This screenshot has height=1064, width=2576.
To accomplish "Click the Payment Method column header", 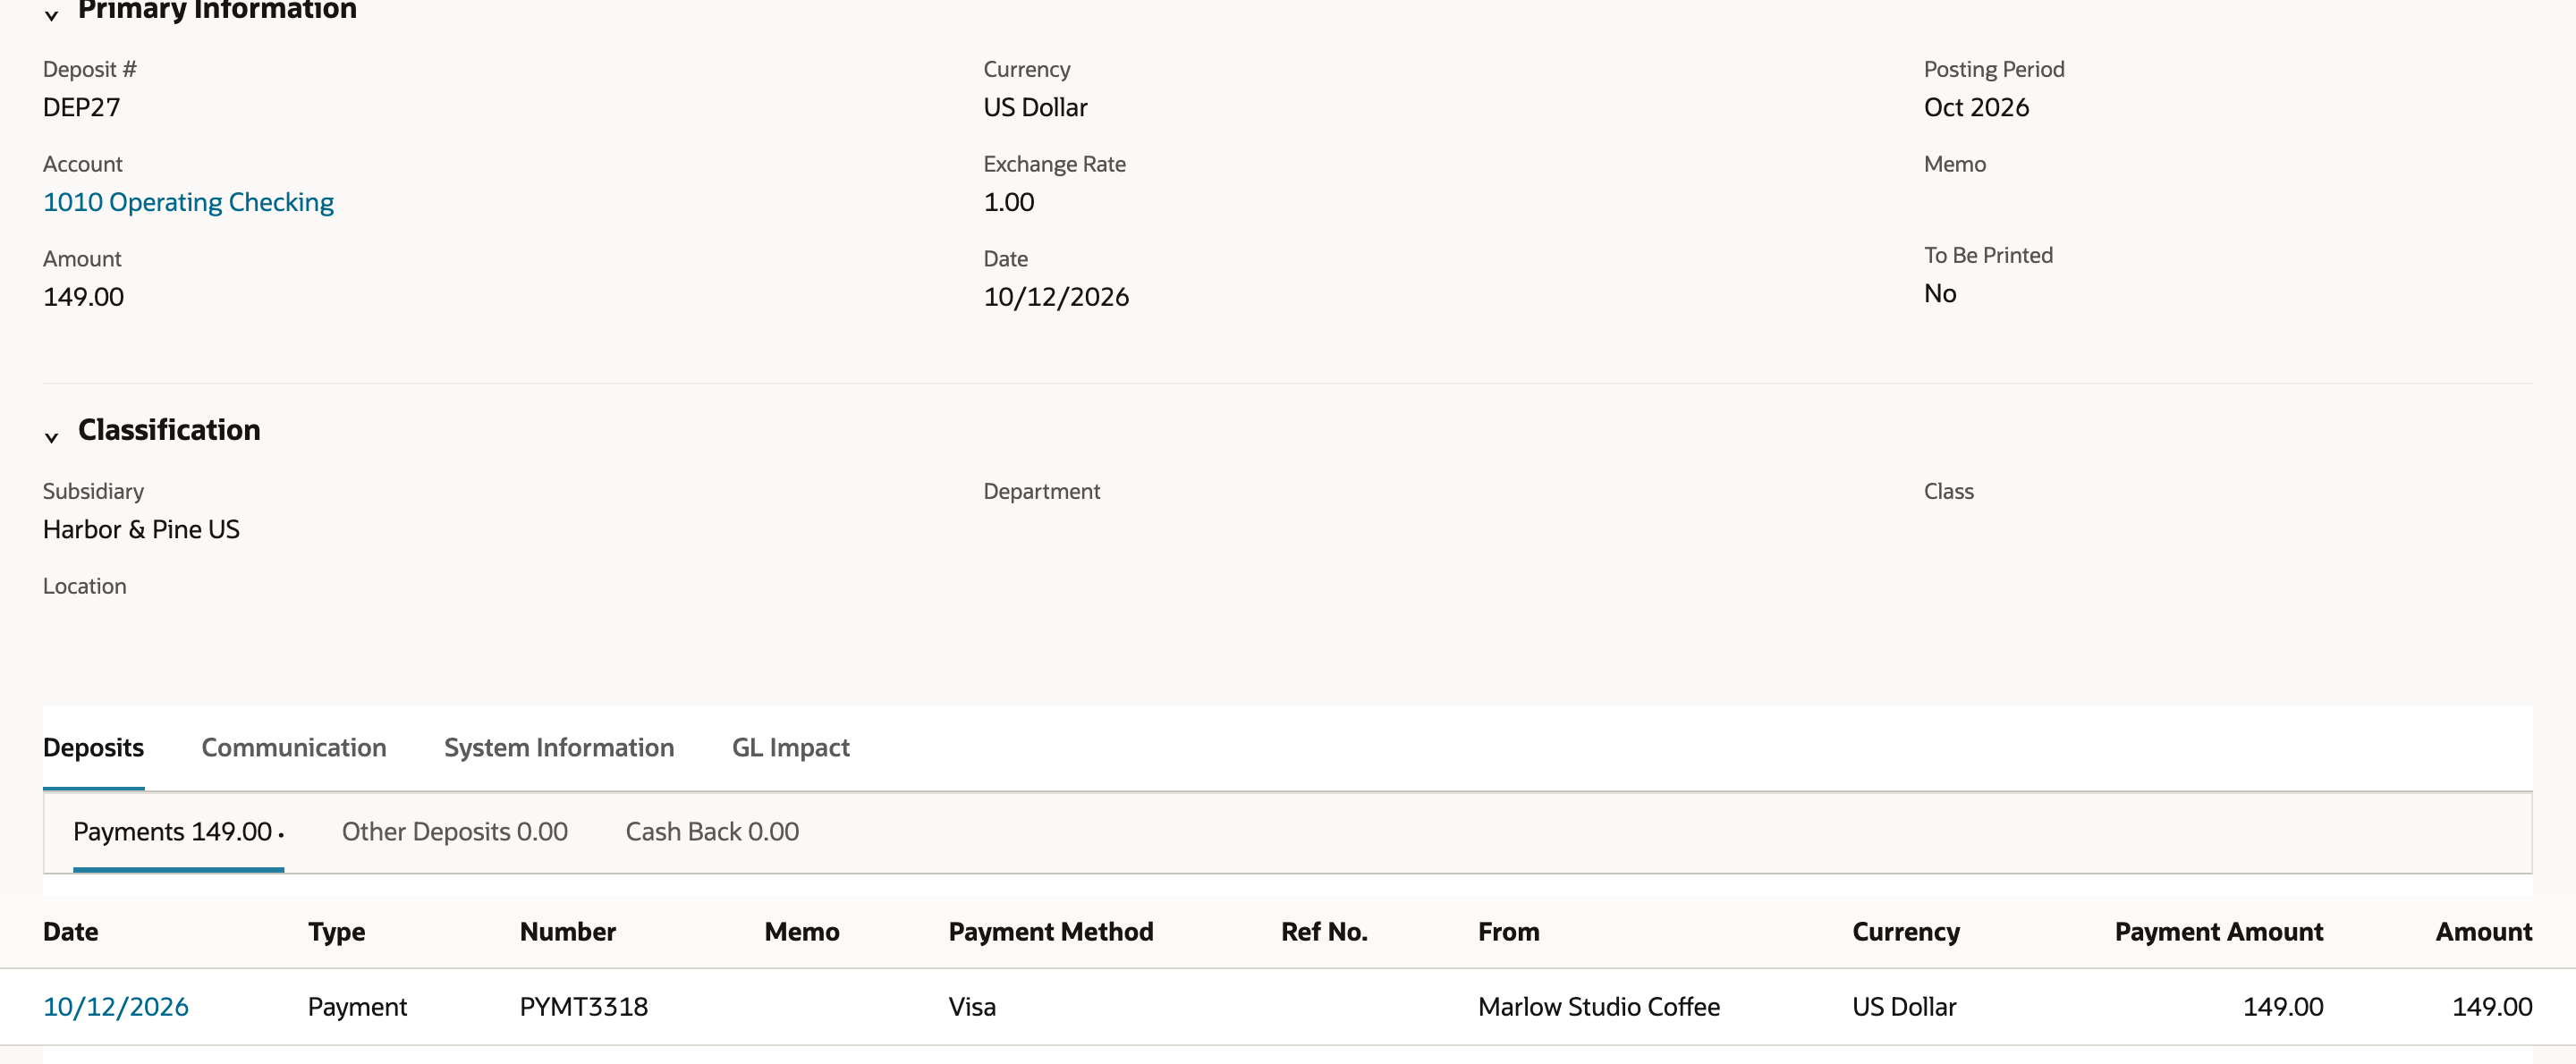I will point(1051,931).
